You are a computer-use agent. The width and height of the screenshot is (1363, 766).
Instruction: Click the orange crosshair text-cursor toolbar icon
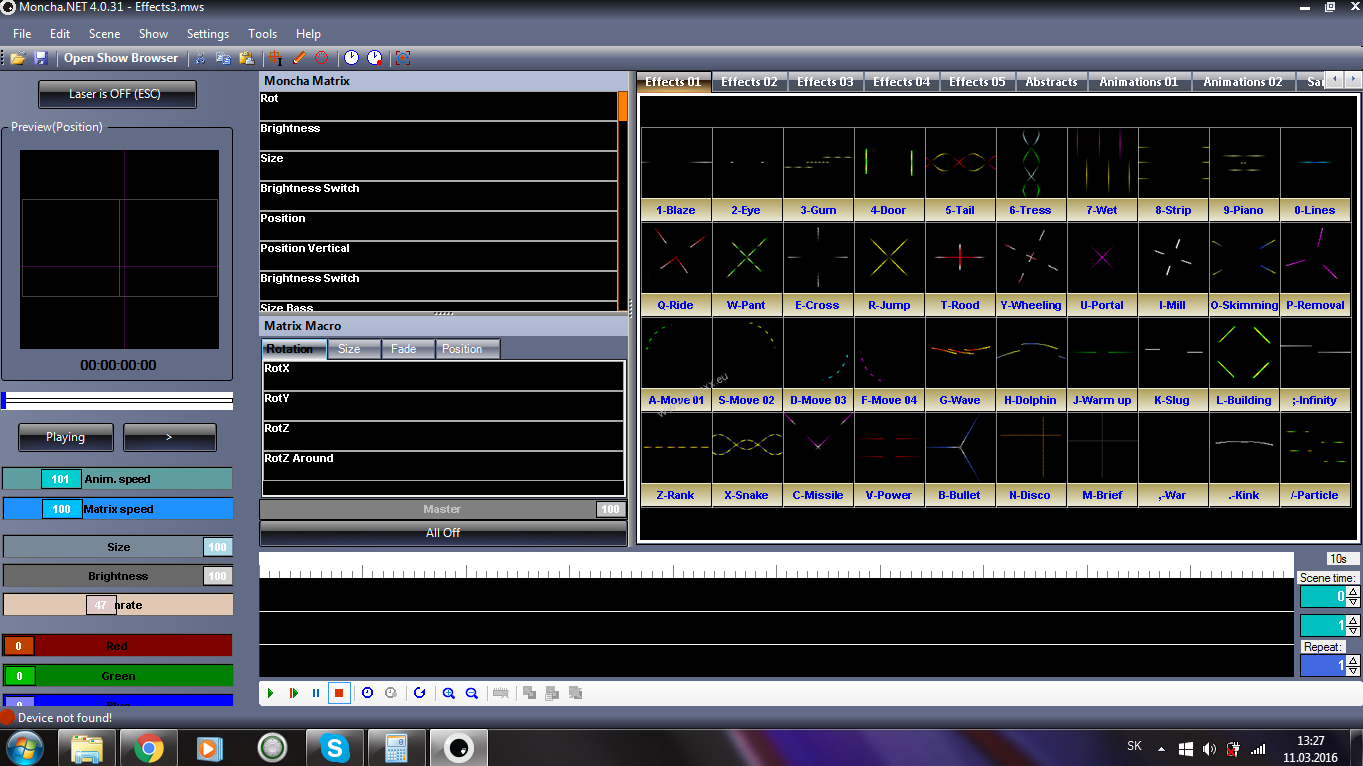(275, 58)
